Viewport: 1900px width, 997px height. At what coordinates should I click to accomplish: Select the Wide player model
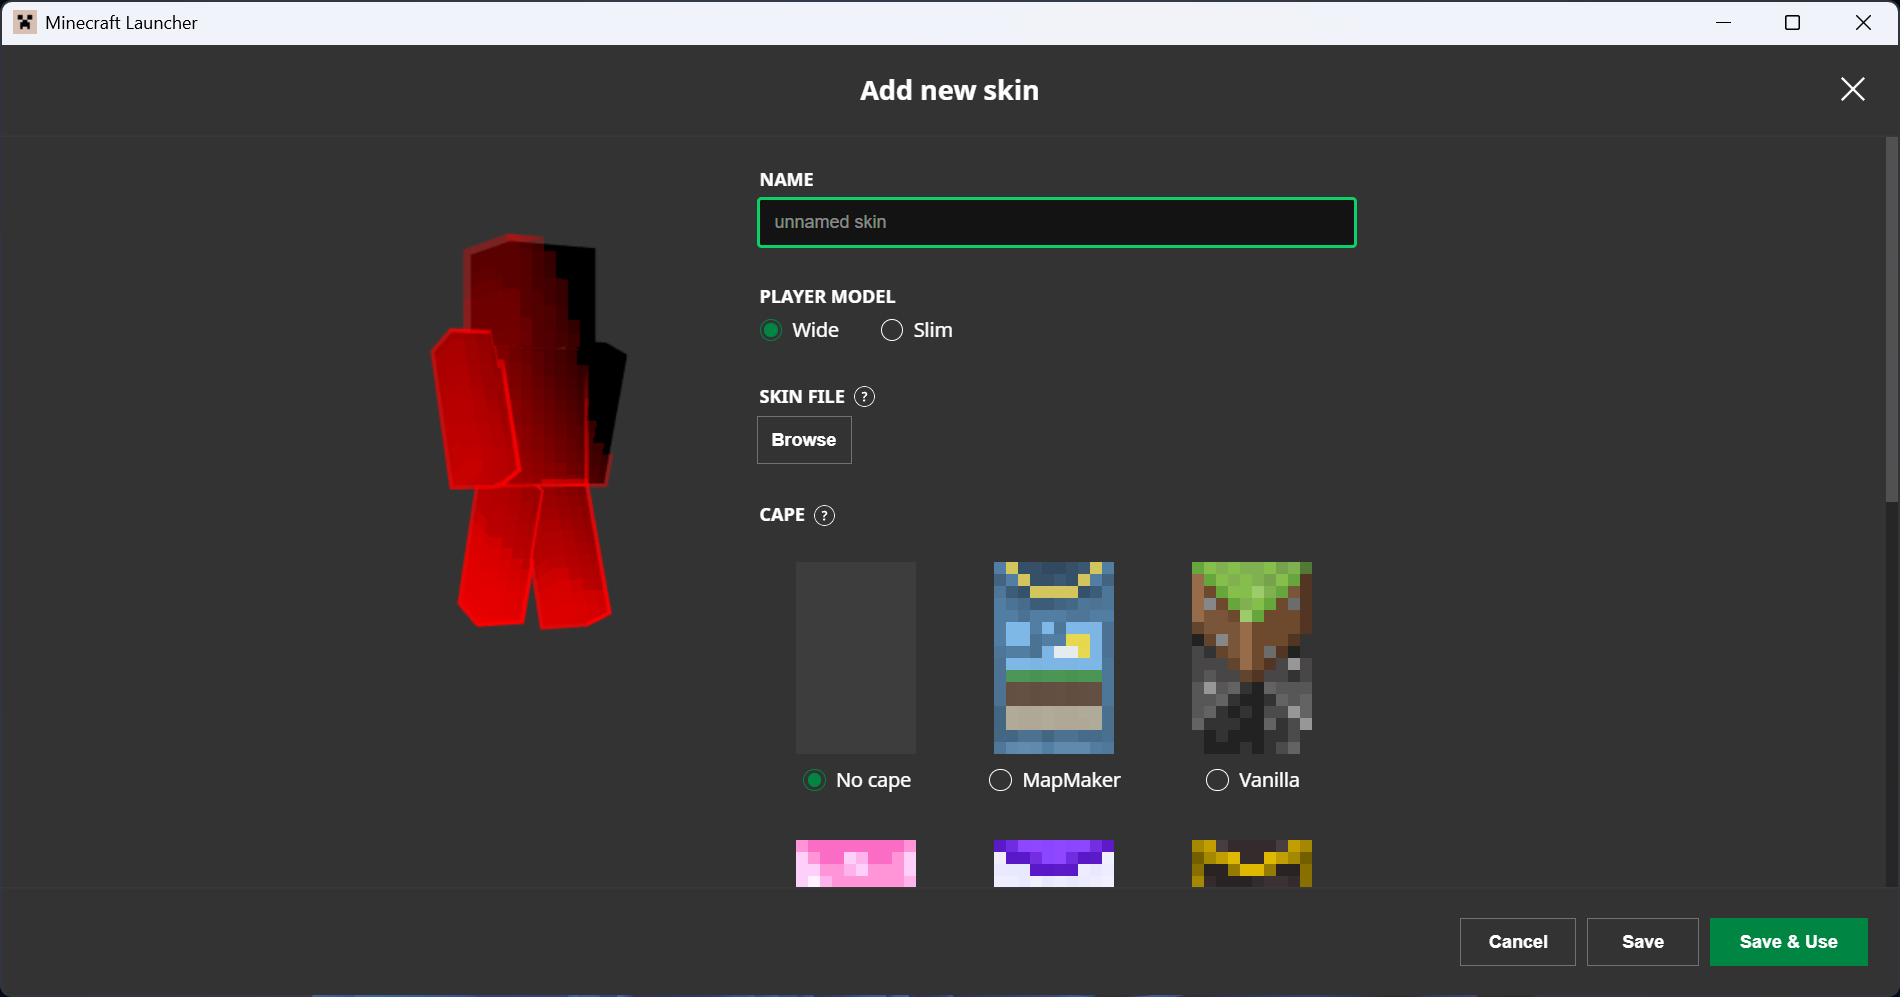(771, 330)
